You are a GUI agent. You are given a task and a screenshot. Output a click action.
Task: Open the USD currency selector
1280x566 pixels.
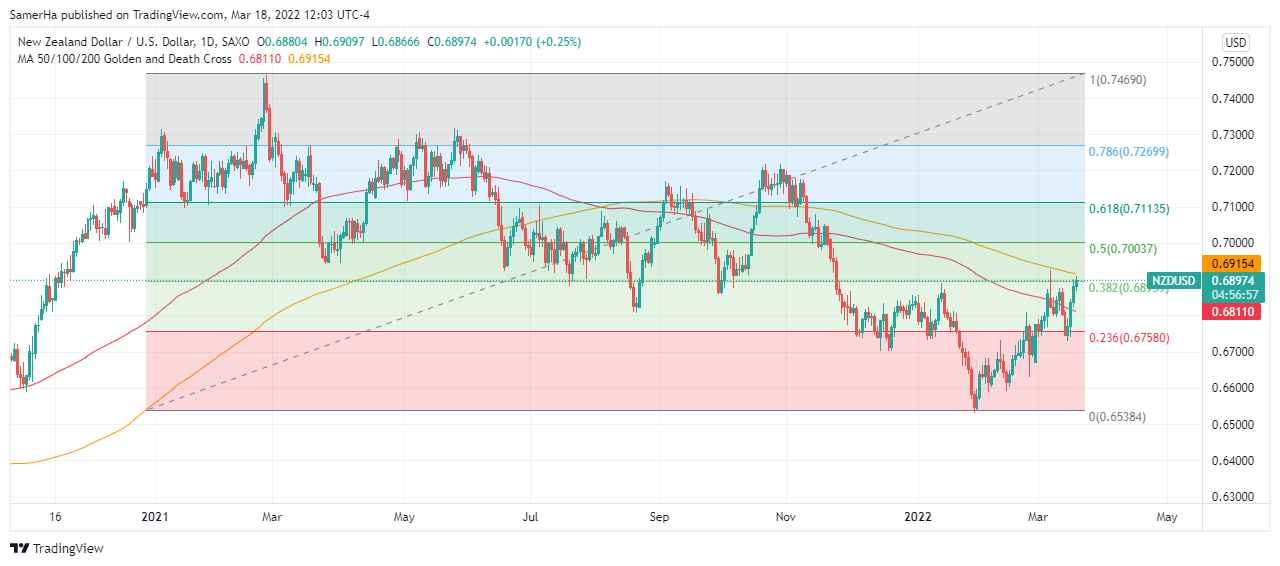1236,42
